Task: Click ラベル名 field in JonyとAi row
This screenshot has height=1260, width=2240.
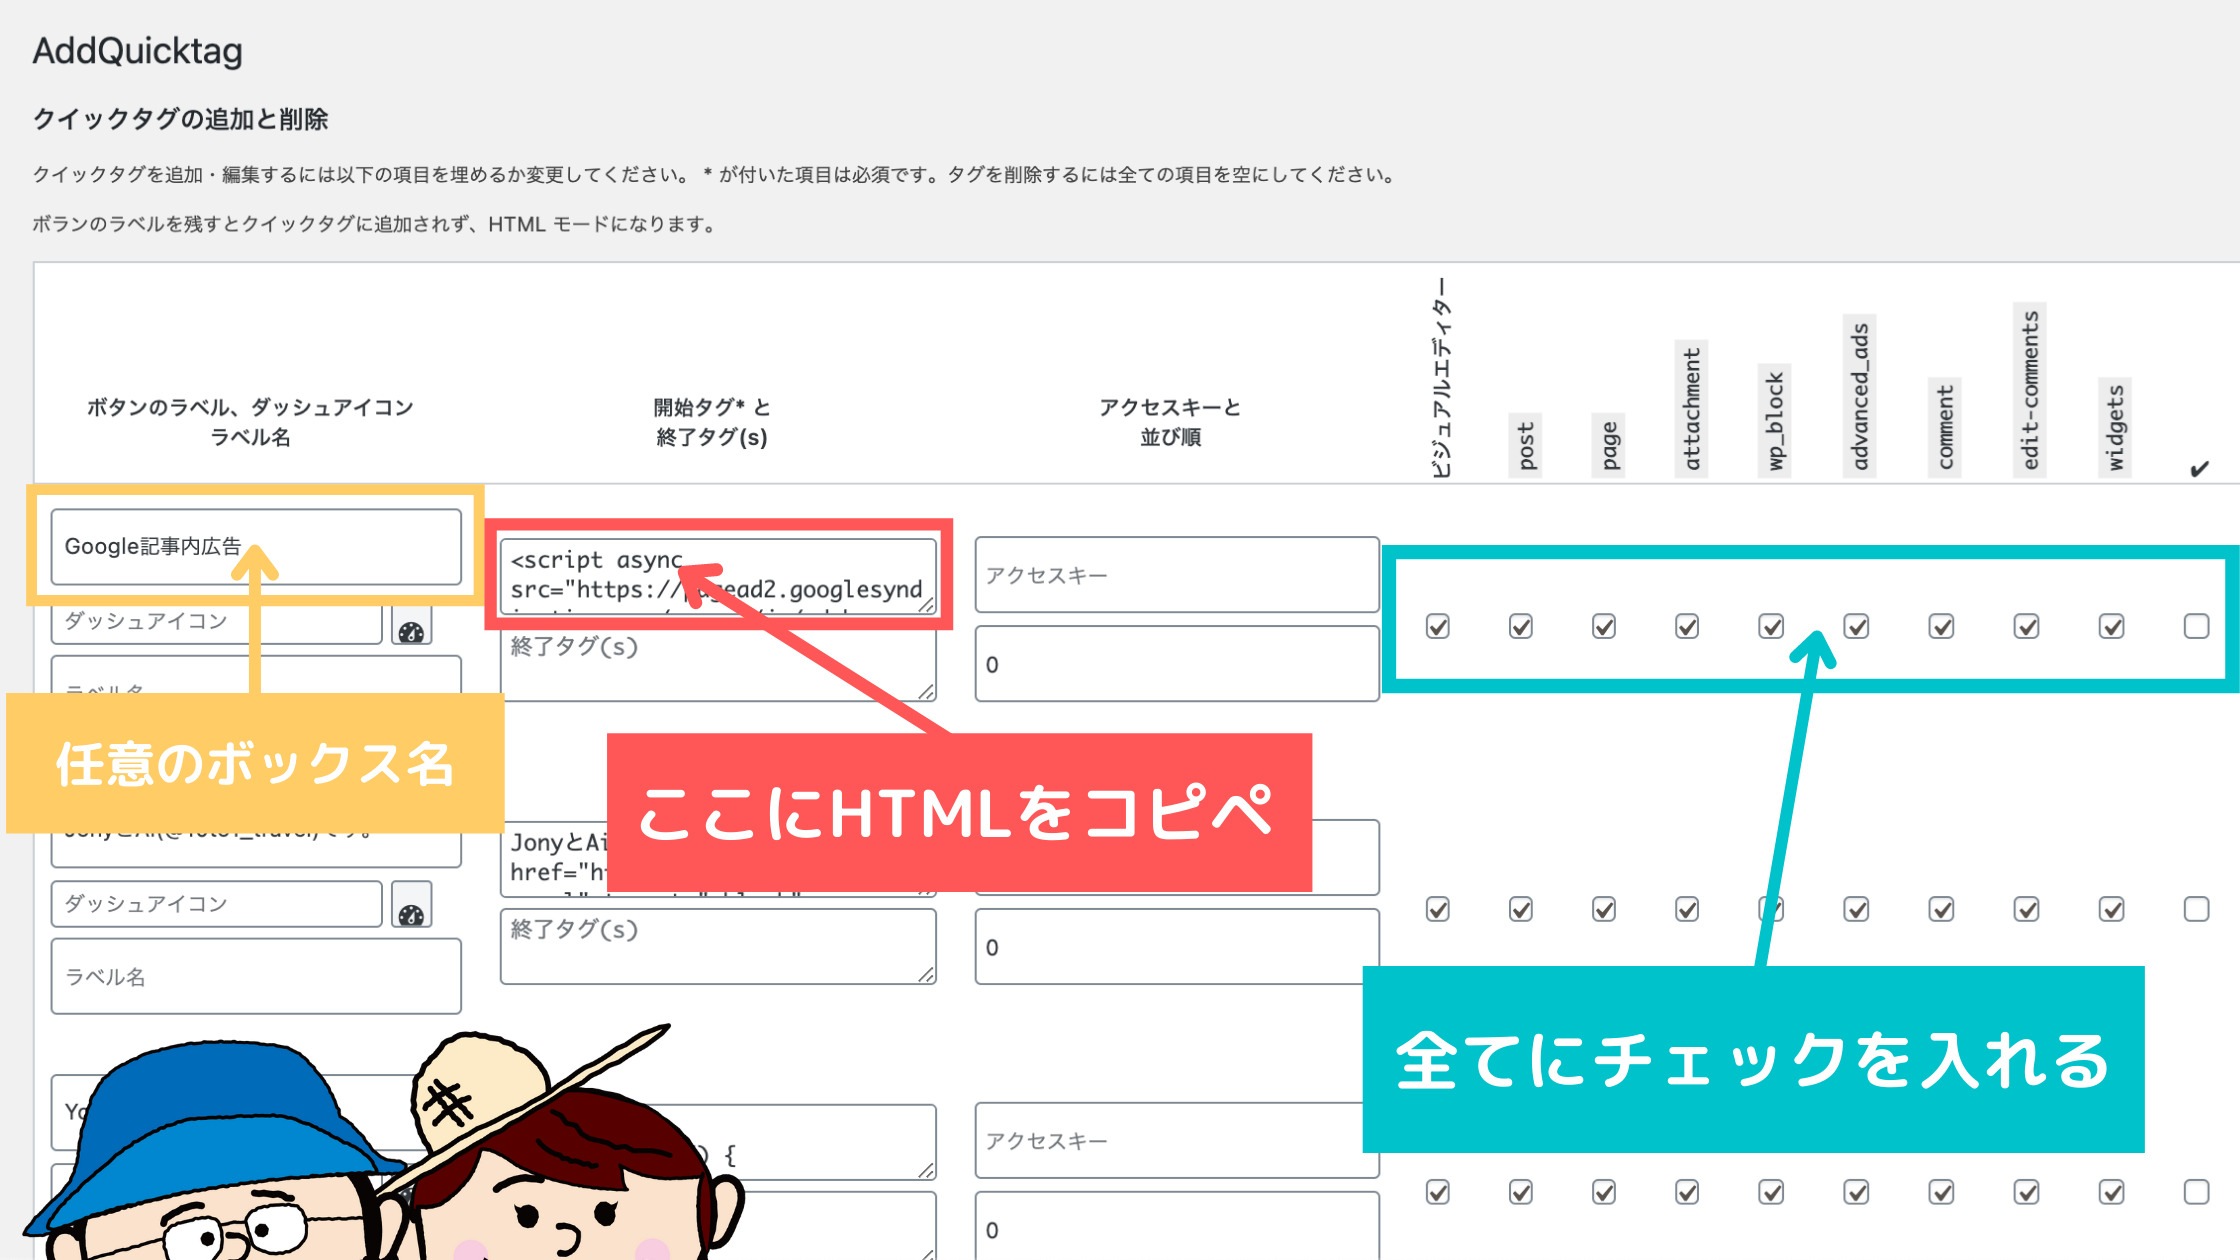Action: 256,976
